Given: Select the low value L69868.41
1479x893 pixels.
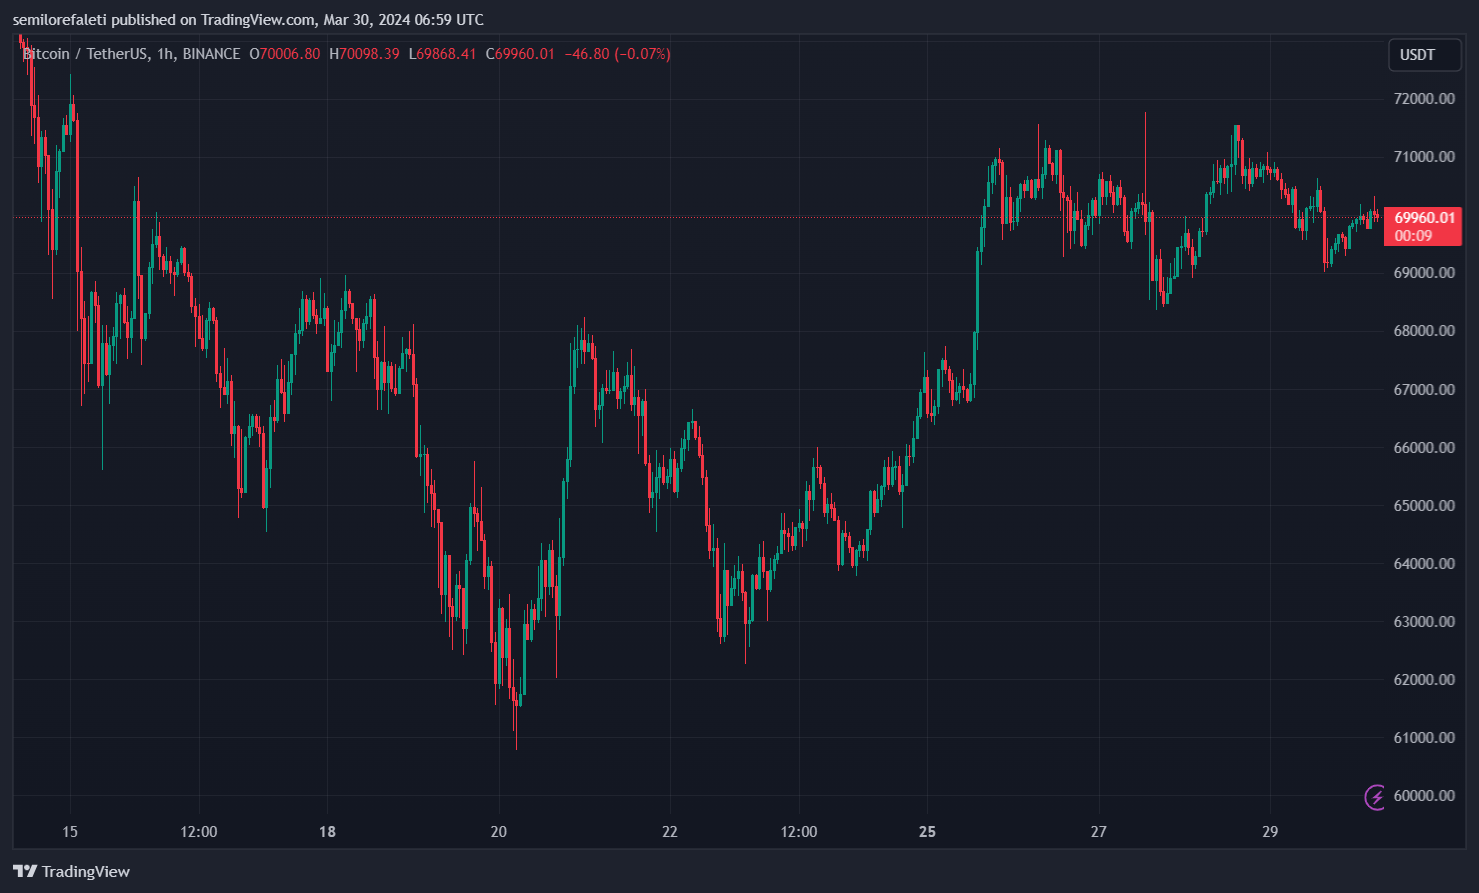Looking at the screenshot, I should [442, 54].
